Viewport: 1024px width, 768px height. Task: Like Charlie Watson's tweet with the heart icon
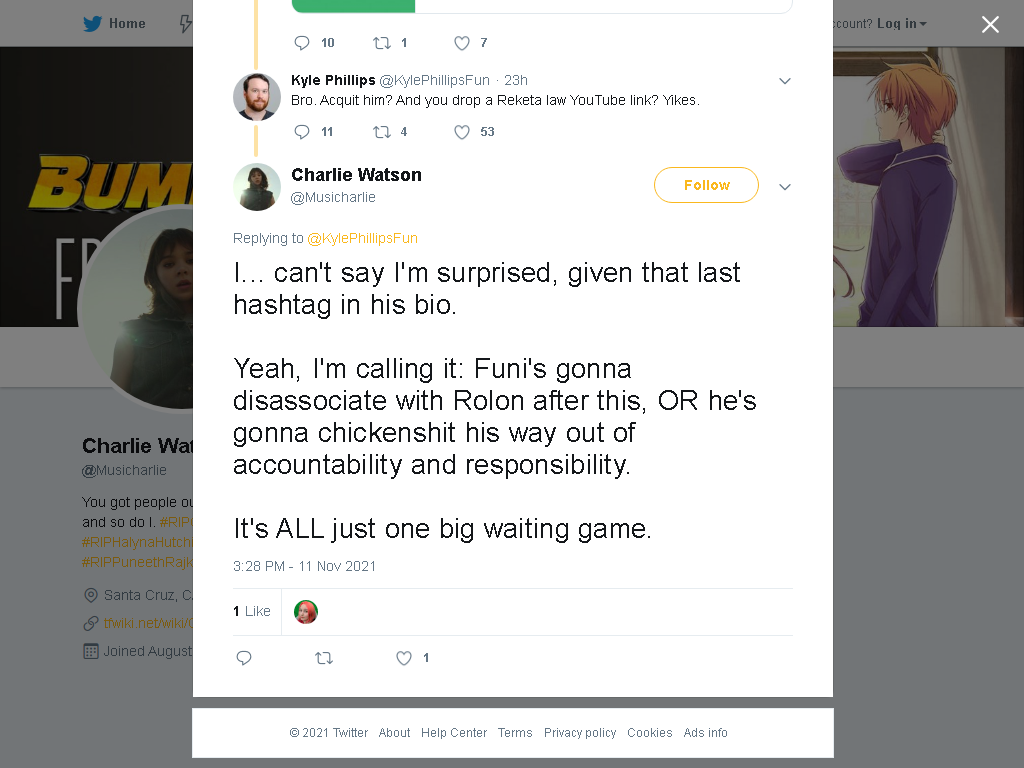point(404,658)
